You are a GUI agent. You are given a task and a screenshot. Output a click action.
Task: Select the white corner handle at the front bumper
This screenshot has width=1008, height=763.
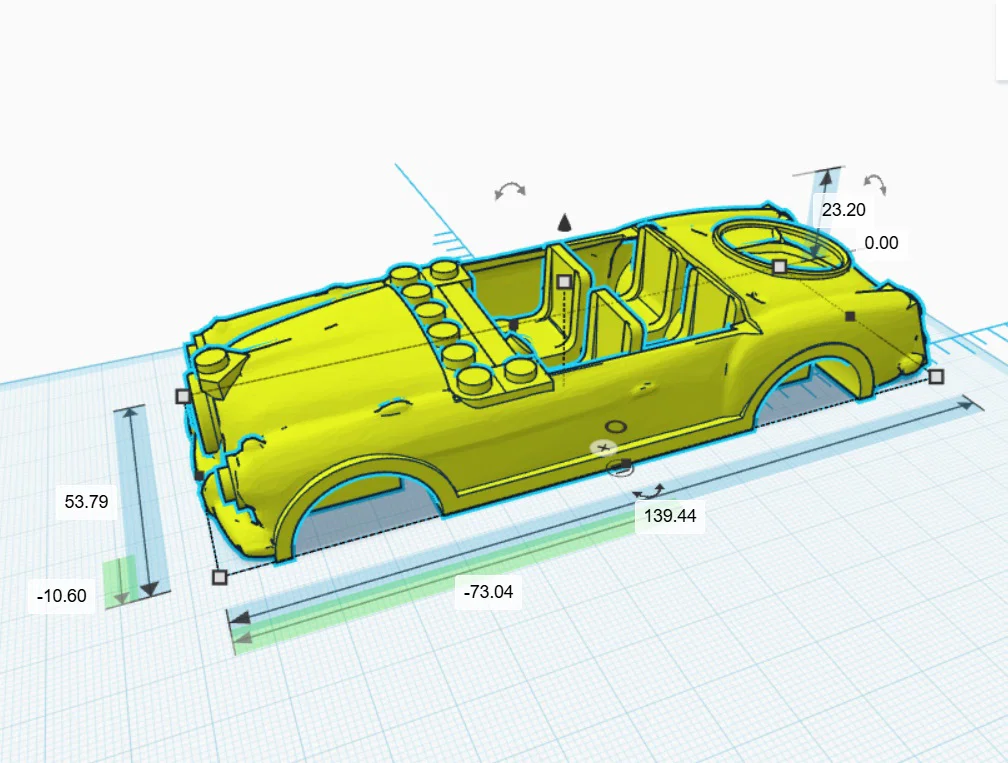coord(183,396)
